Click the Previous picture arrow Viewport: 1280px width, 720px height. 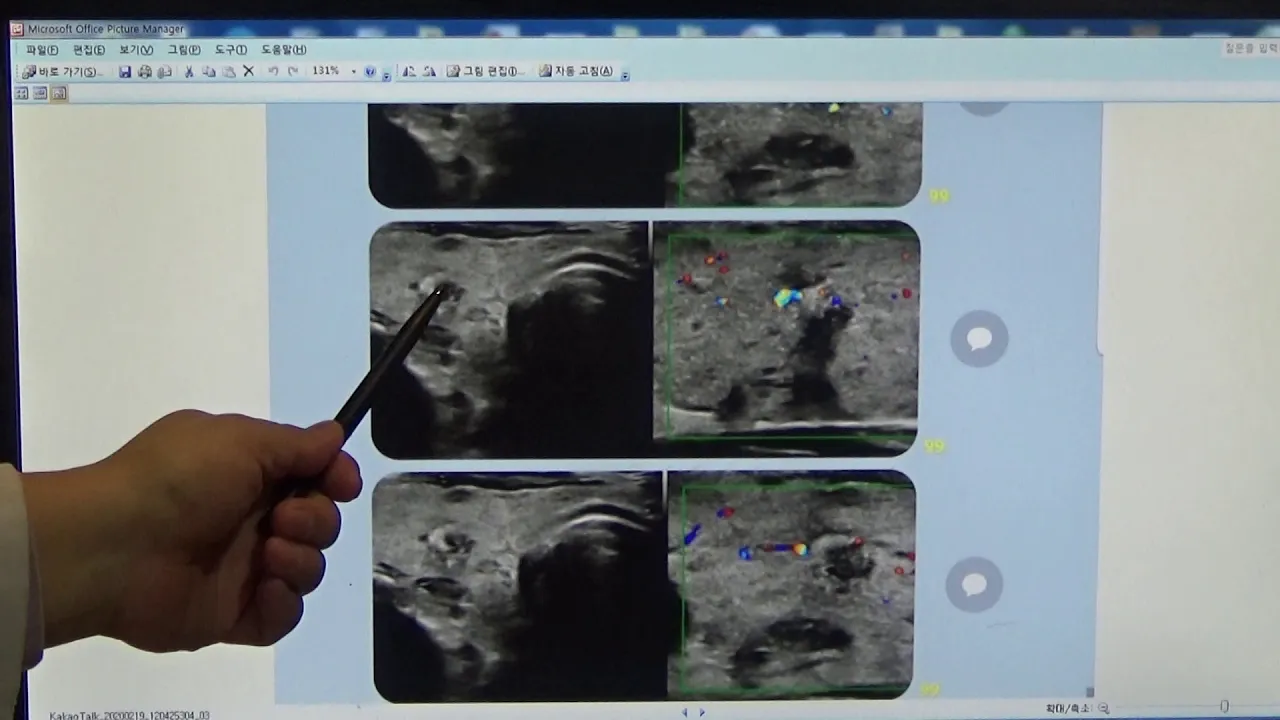[x=685, y=712]
